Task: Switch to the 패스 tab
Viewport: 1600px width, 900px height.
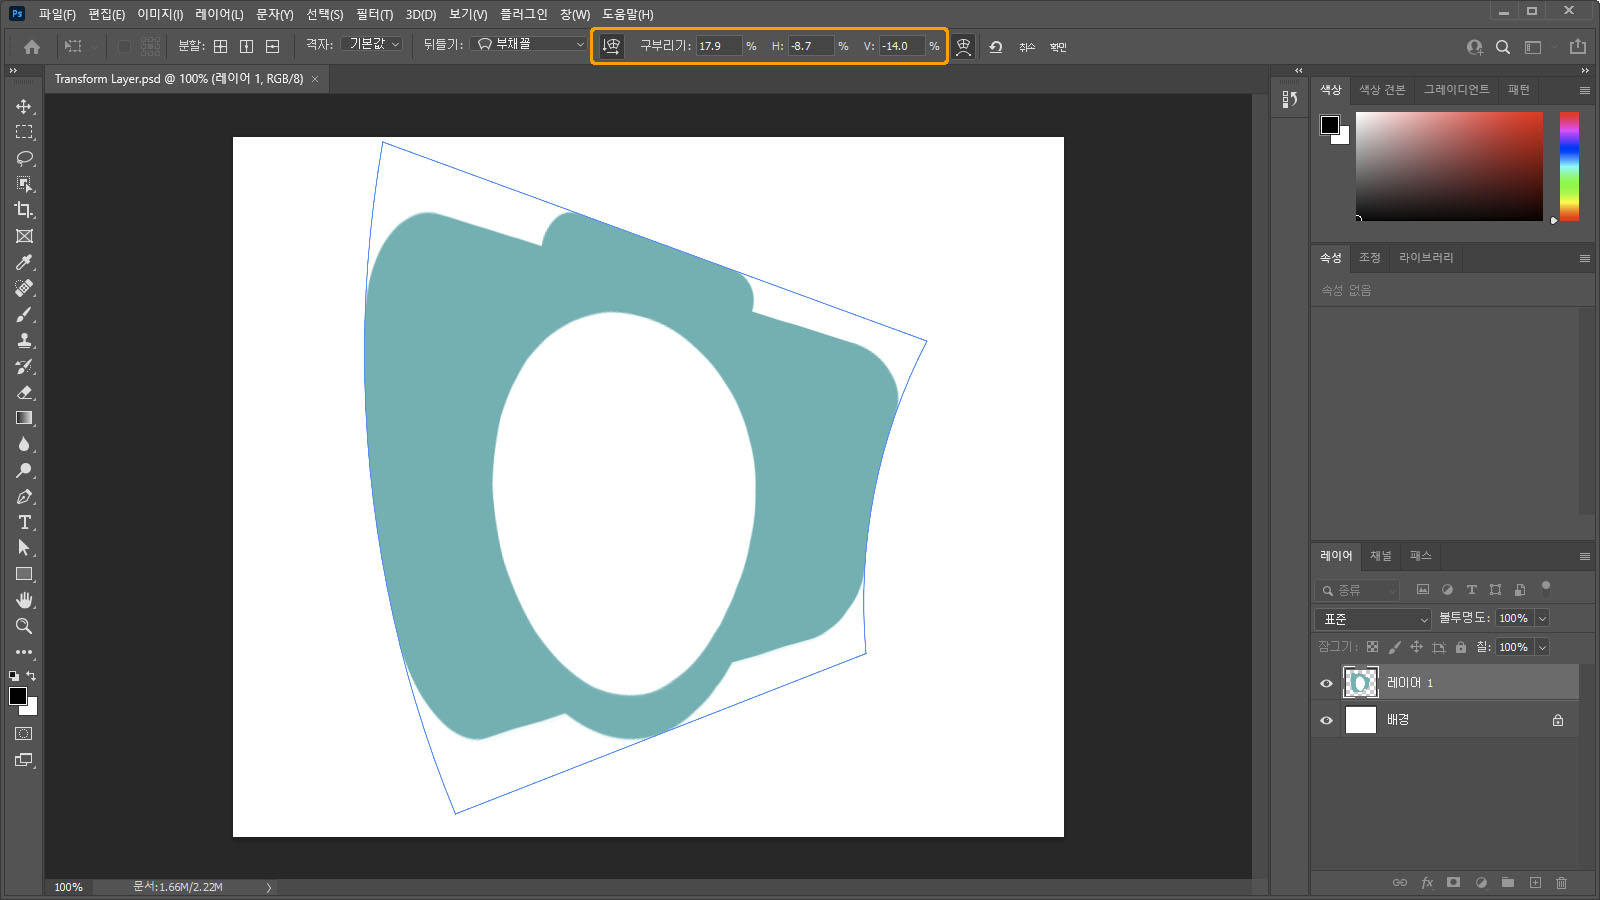Action: point(1420,556)
